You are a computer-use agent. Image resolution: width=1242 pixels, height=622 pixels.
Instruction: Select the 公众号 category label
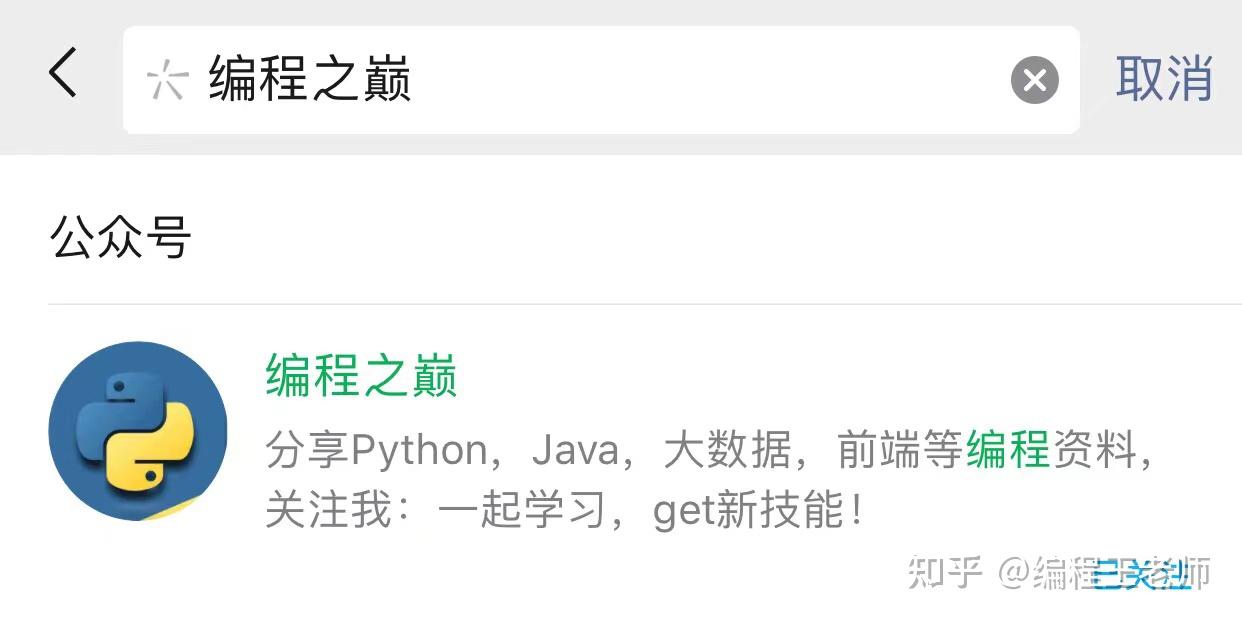click(x=119, y=235)
